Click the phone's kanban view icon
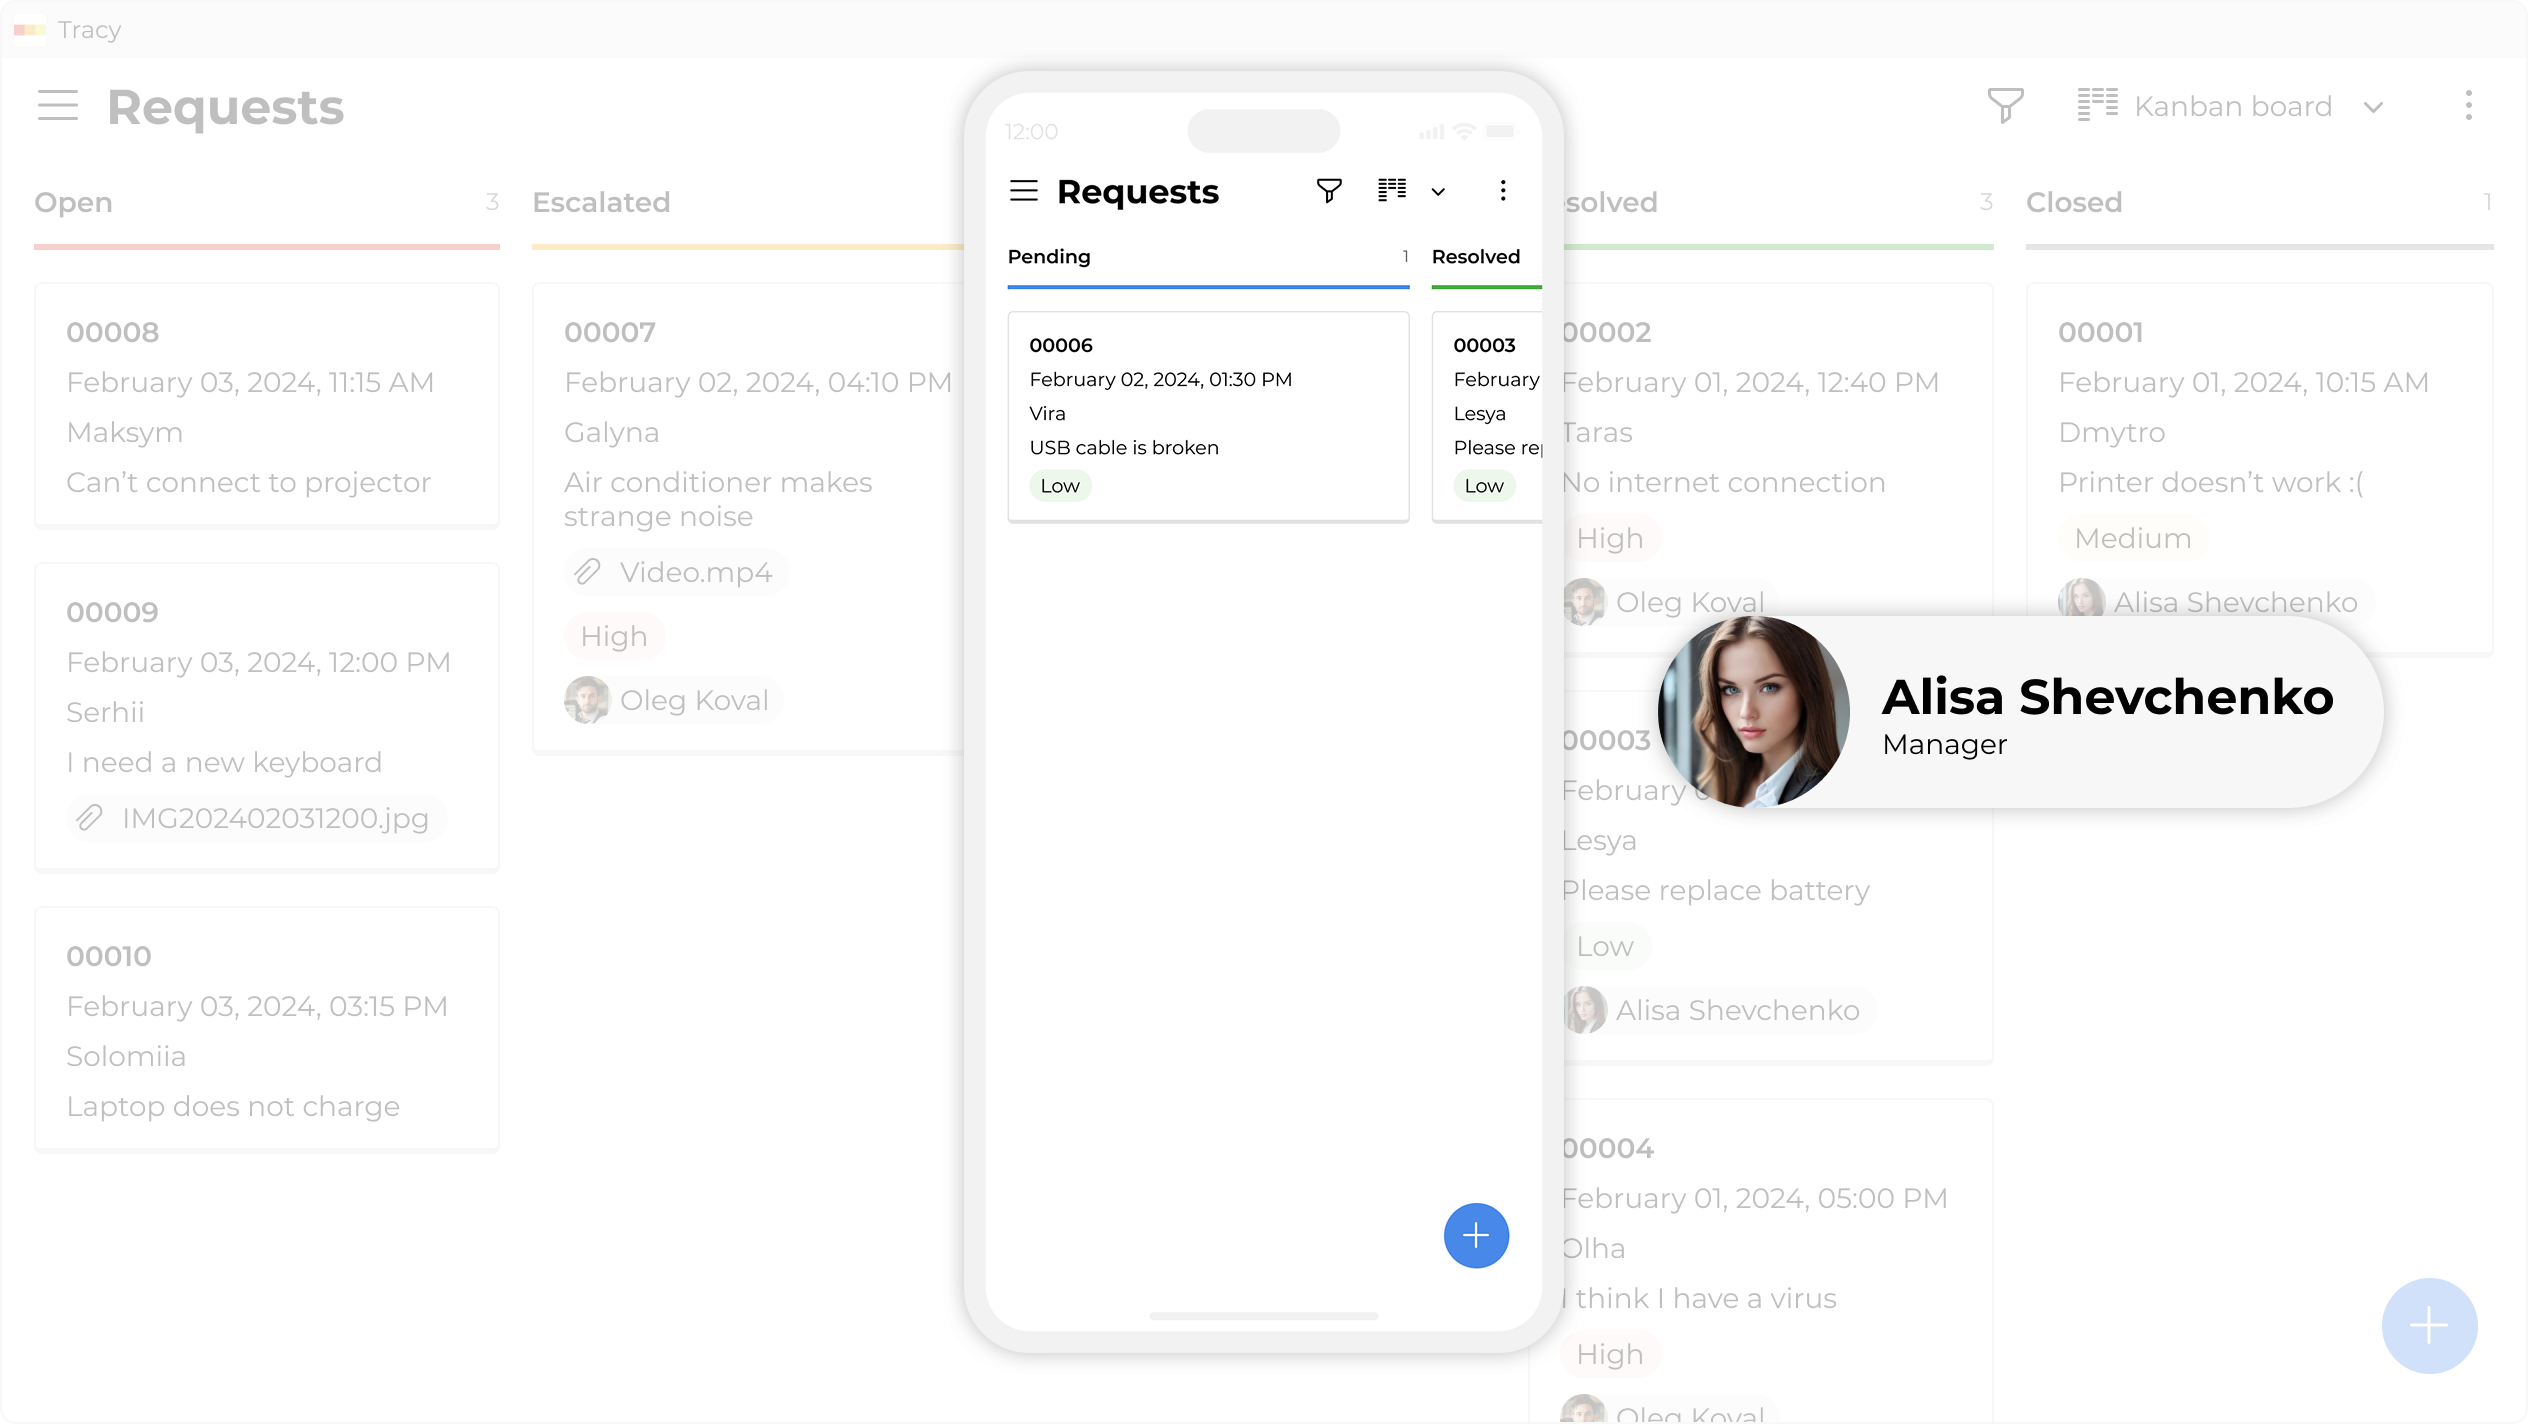This screenshot has width=2528, height=1424. pos(1392,191)
